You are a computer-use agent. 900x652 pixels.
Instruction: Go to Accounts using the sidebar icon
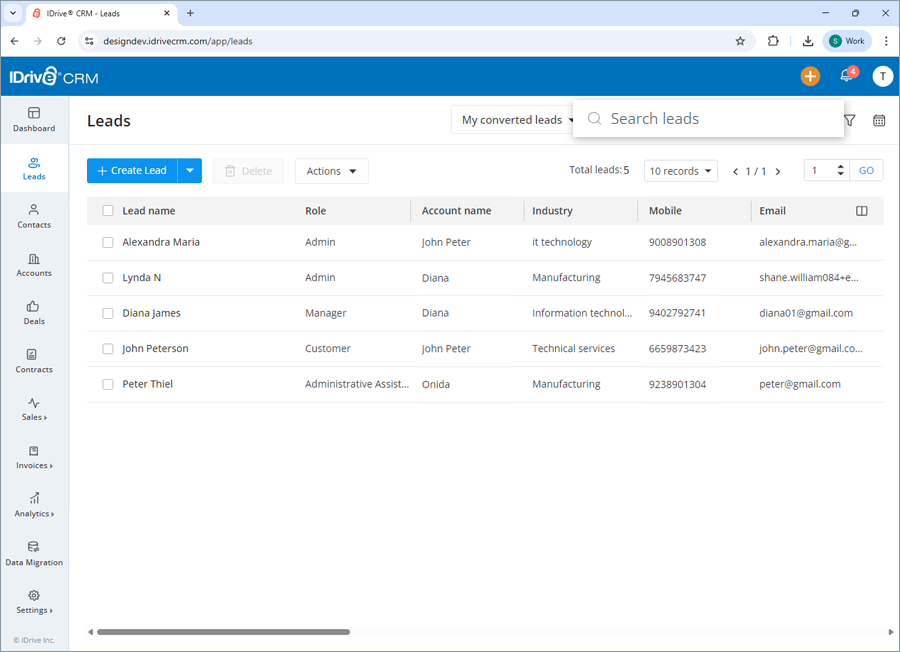point(33,266)
